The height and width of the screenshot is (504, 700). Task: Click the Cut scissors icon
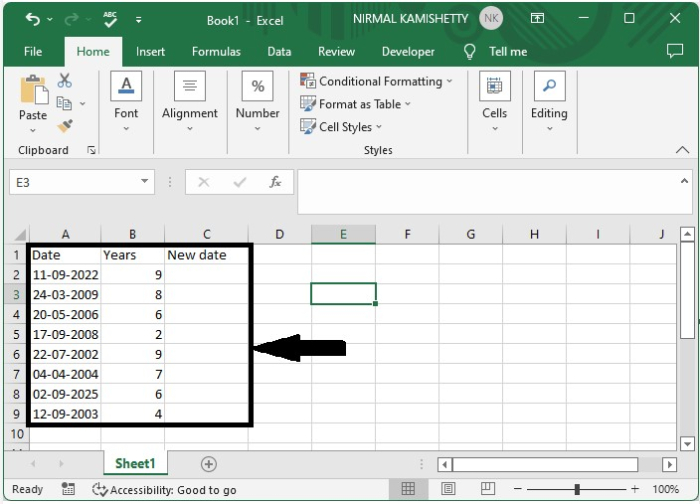tap(65, 80)
